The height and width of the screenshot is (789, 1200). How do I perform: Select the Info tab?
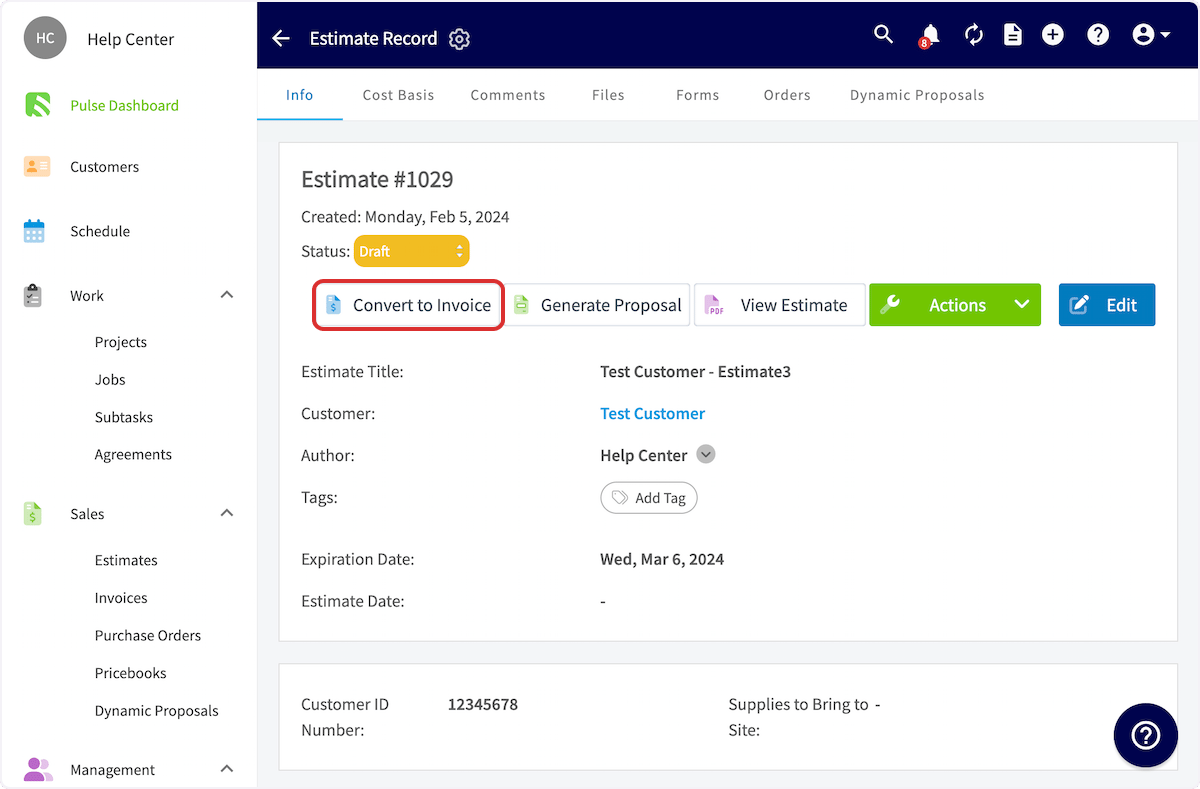(299, 95)
